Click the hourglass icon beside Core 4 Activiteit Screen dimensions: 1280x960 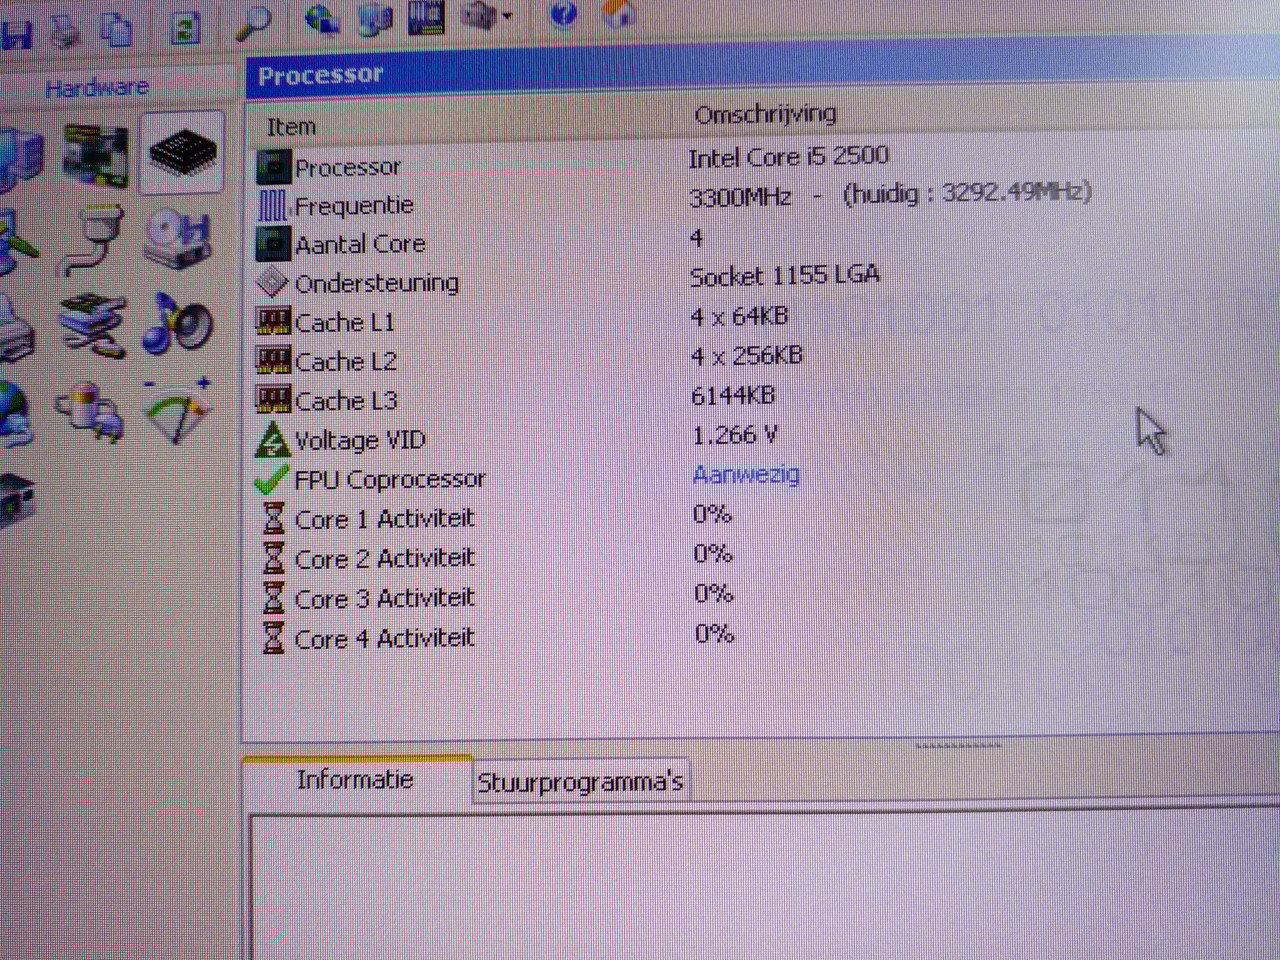273,638
